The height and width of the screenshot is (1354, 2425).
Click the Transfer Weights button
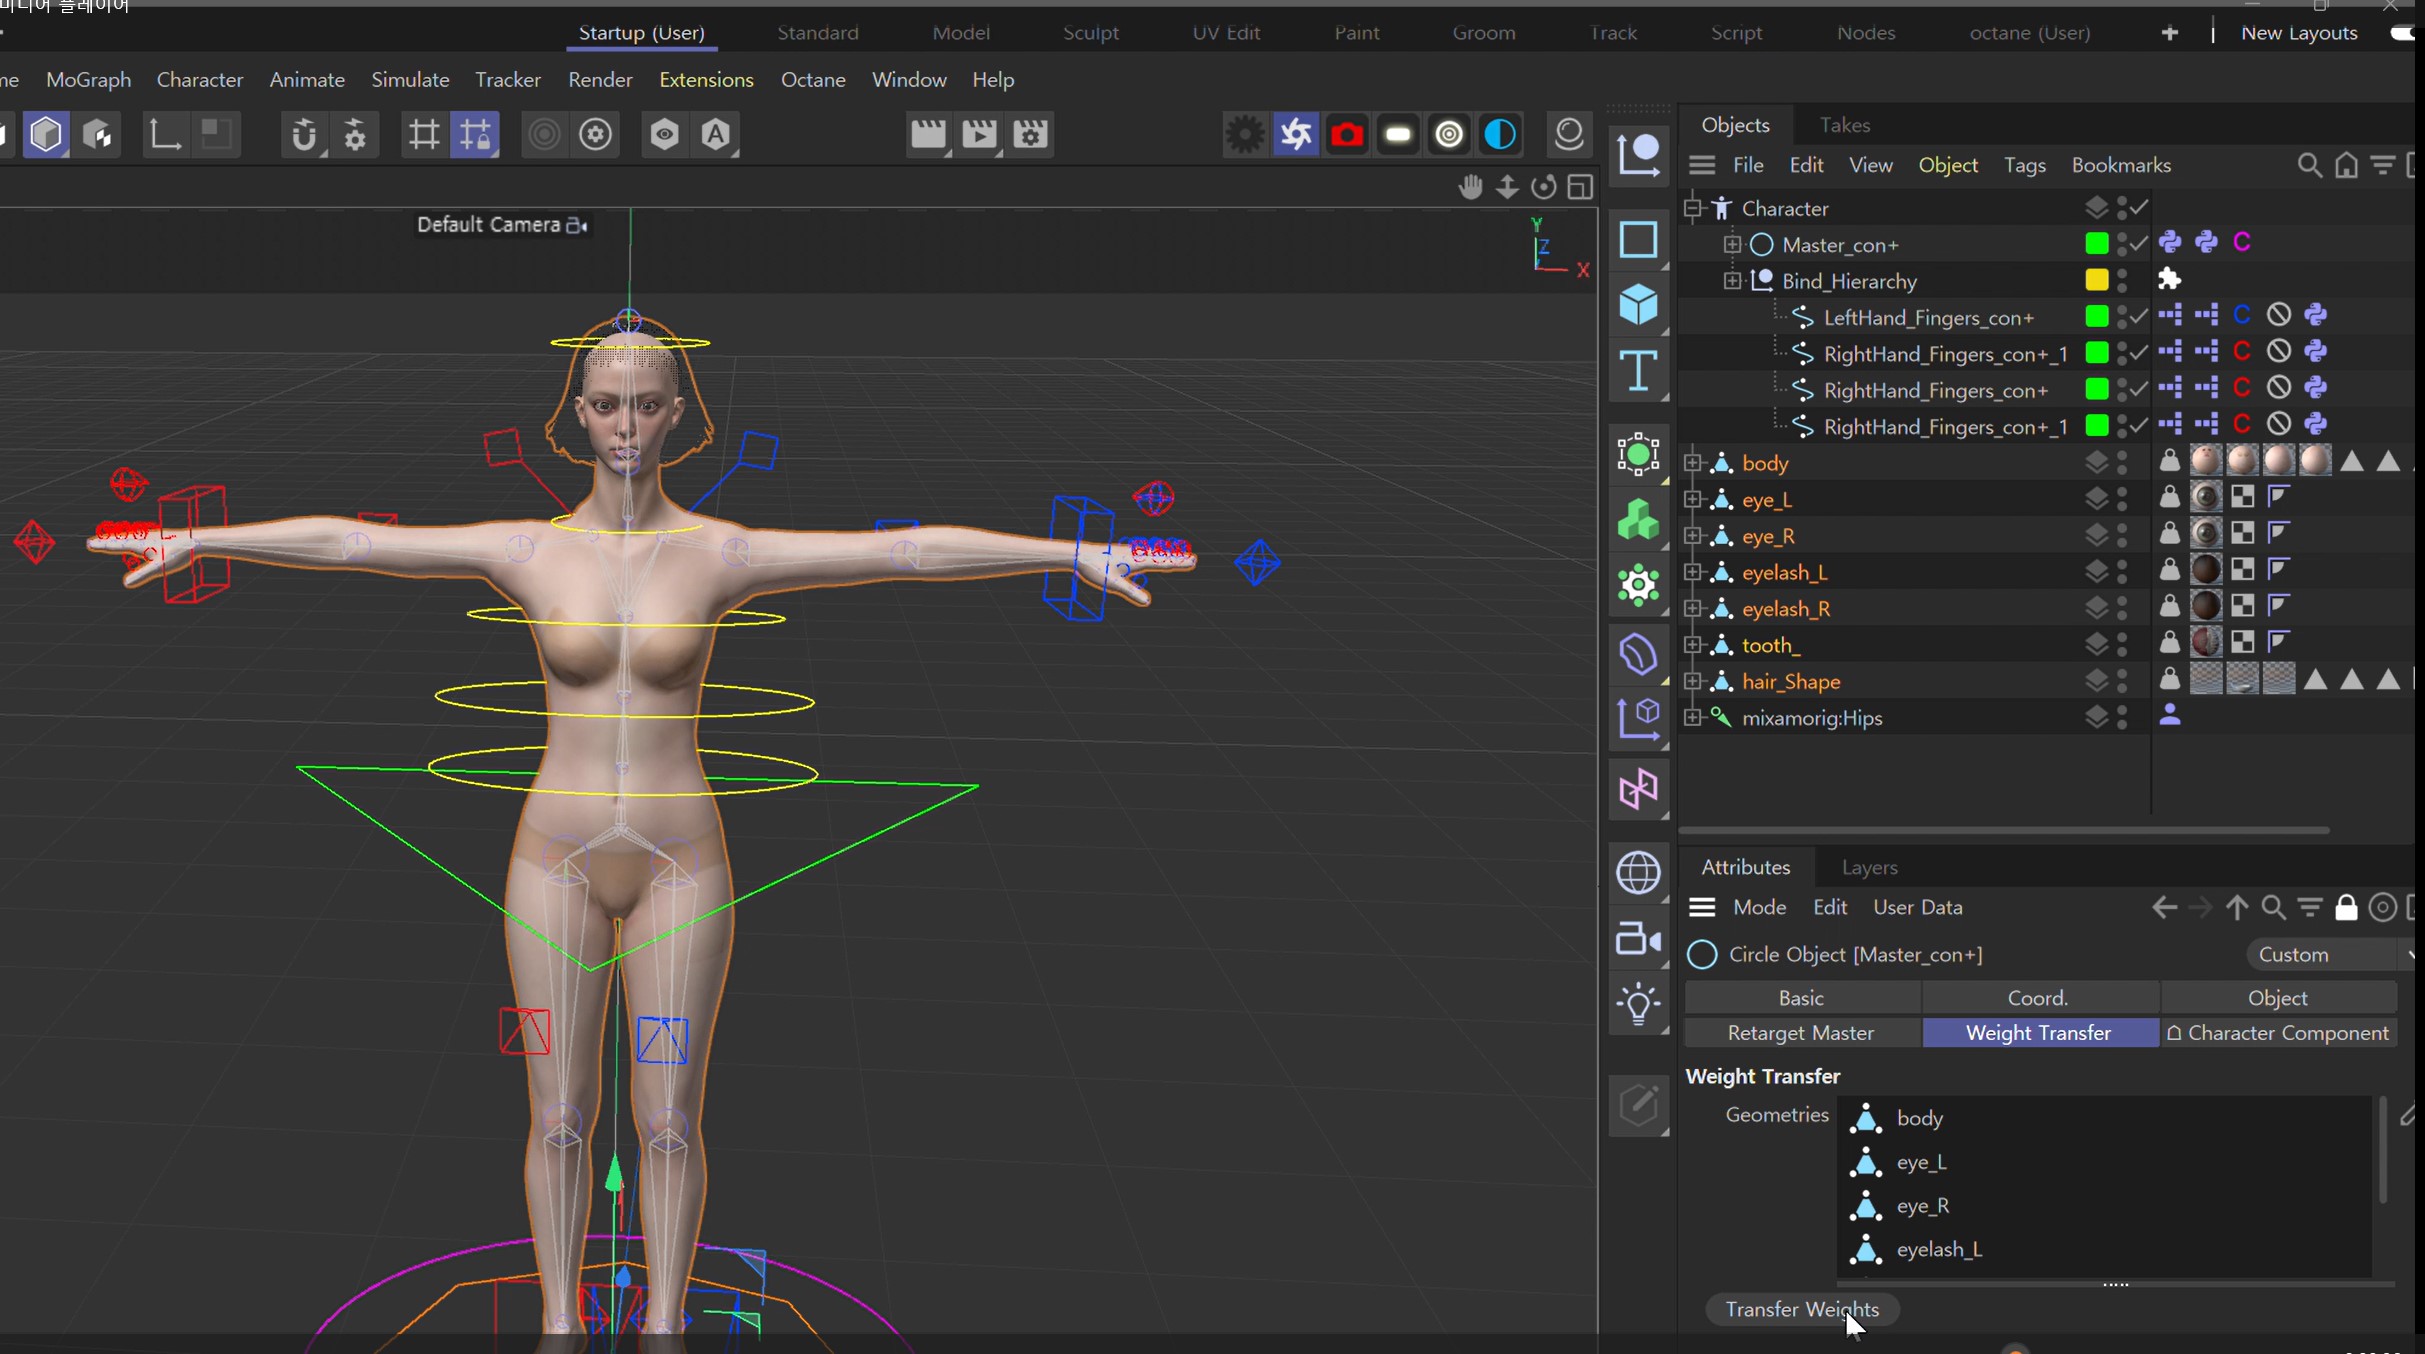click(1802, 1309)
